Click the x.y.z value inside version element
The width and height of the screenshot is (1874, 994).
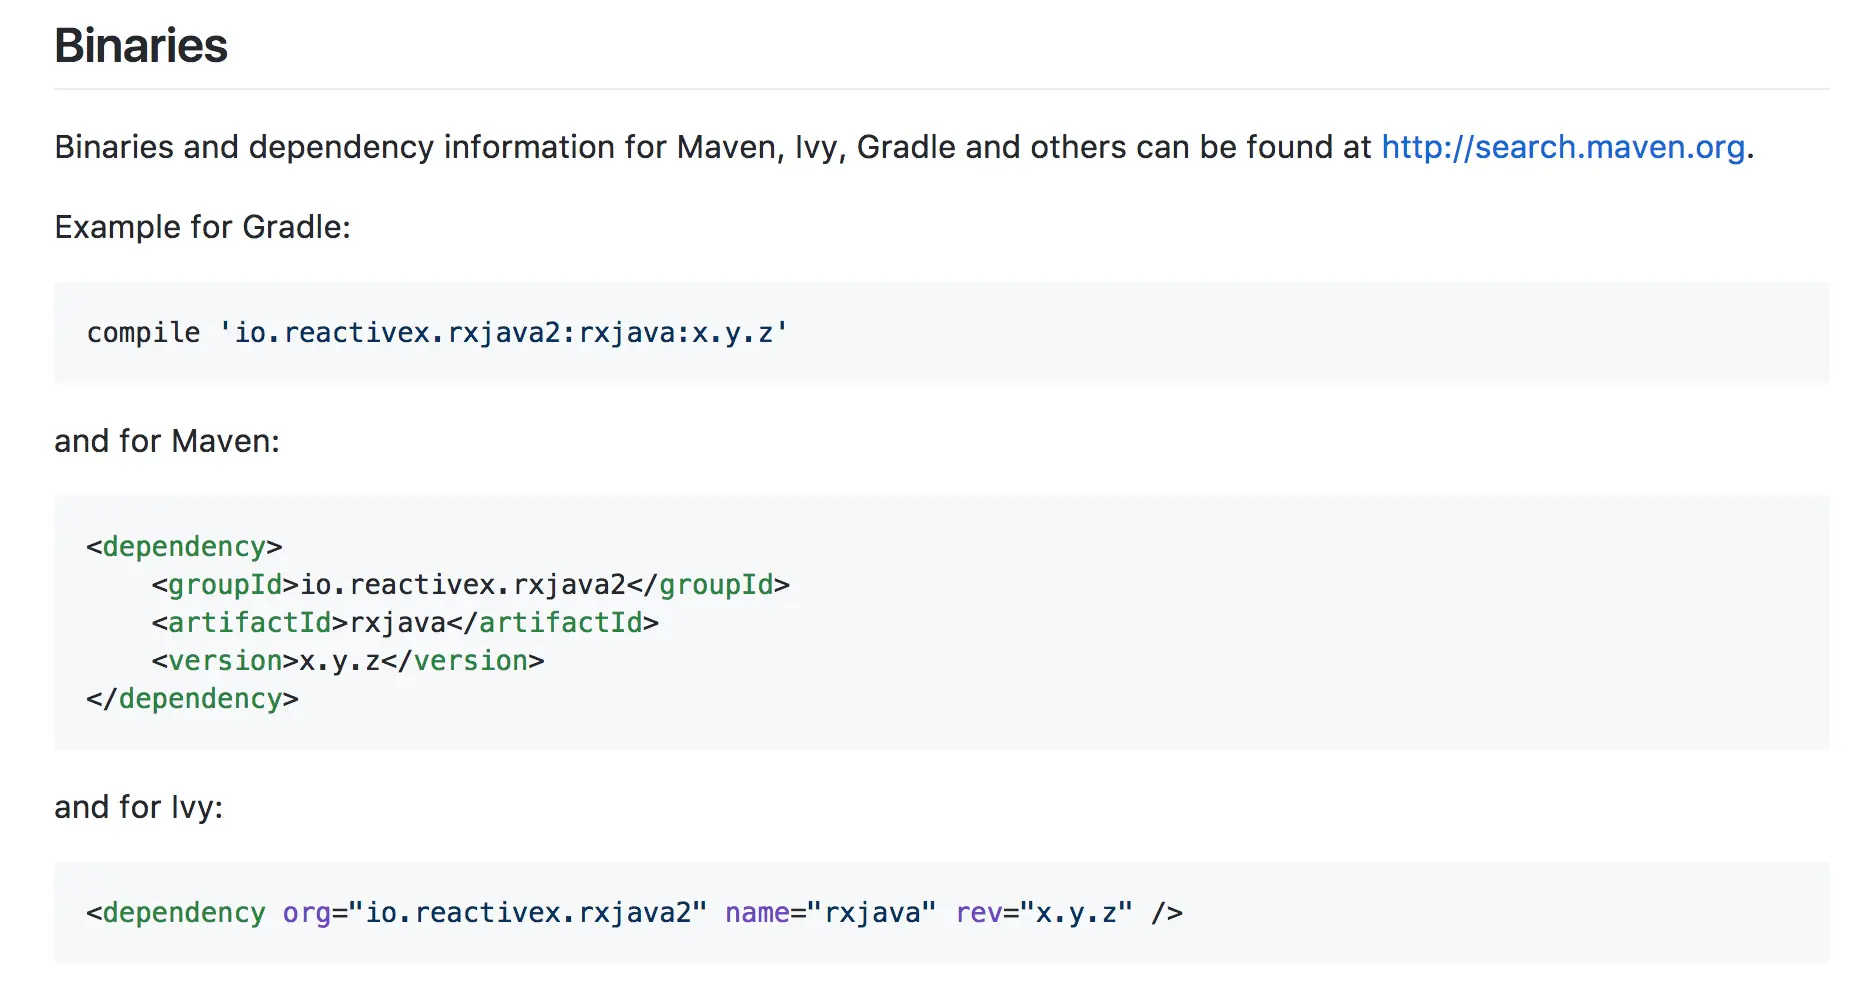[339, 660]
